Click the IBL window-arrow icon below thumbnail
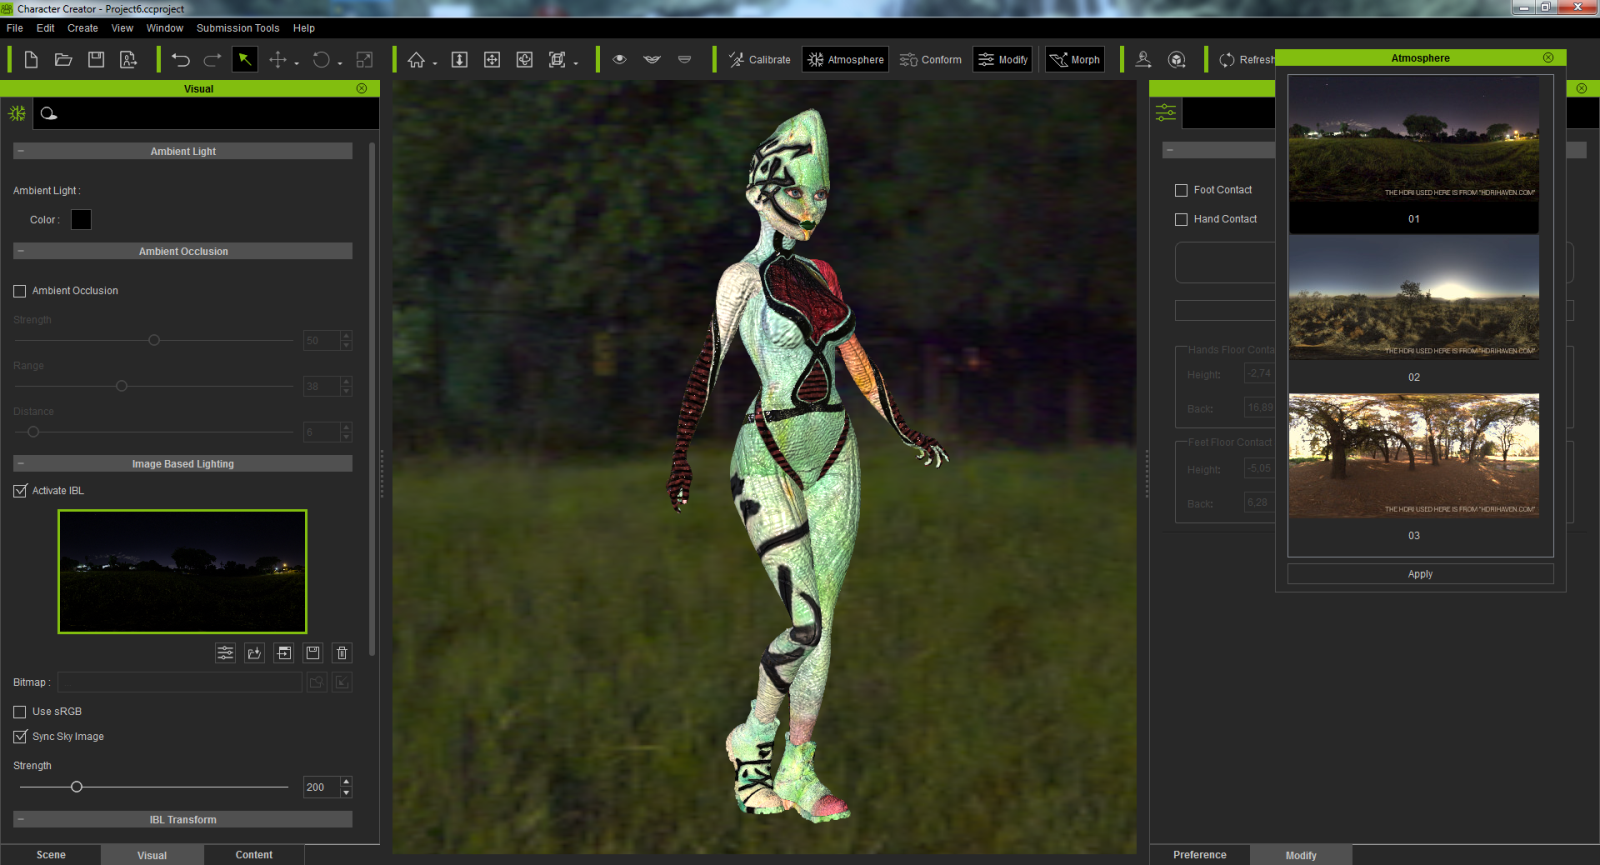The height and width of the screenshot is (865, 1600). [284, 653]
